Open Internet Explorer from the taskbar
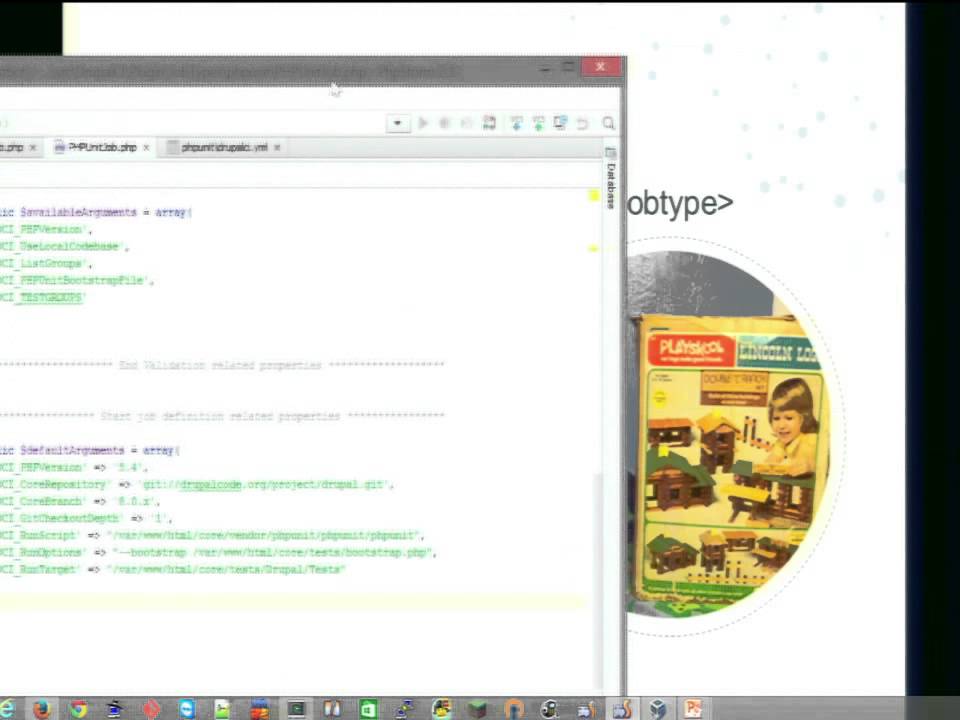 click(x=7, y=709)
